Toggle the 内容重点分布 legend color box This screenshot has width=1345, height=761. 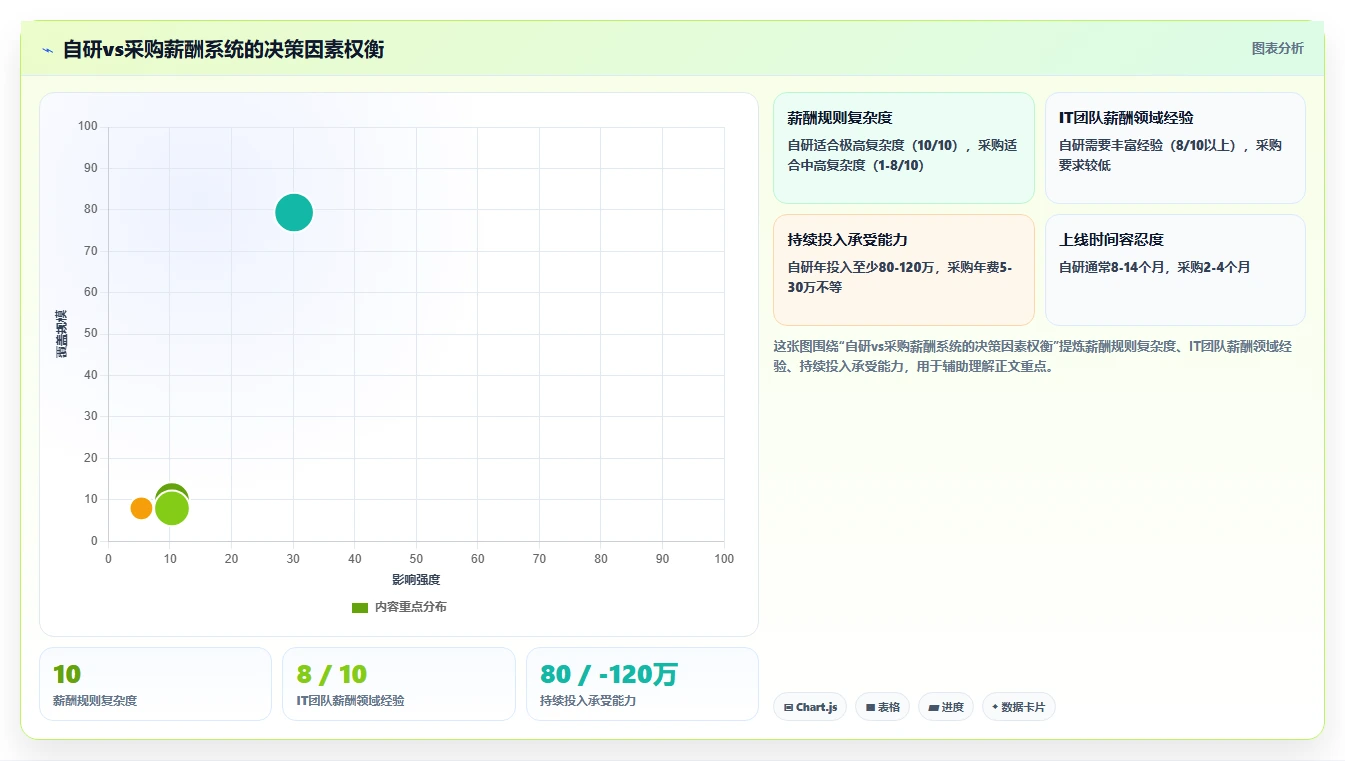click(360, 608)
